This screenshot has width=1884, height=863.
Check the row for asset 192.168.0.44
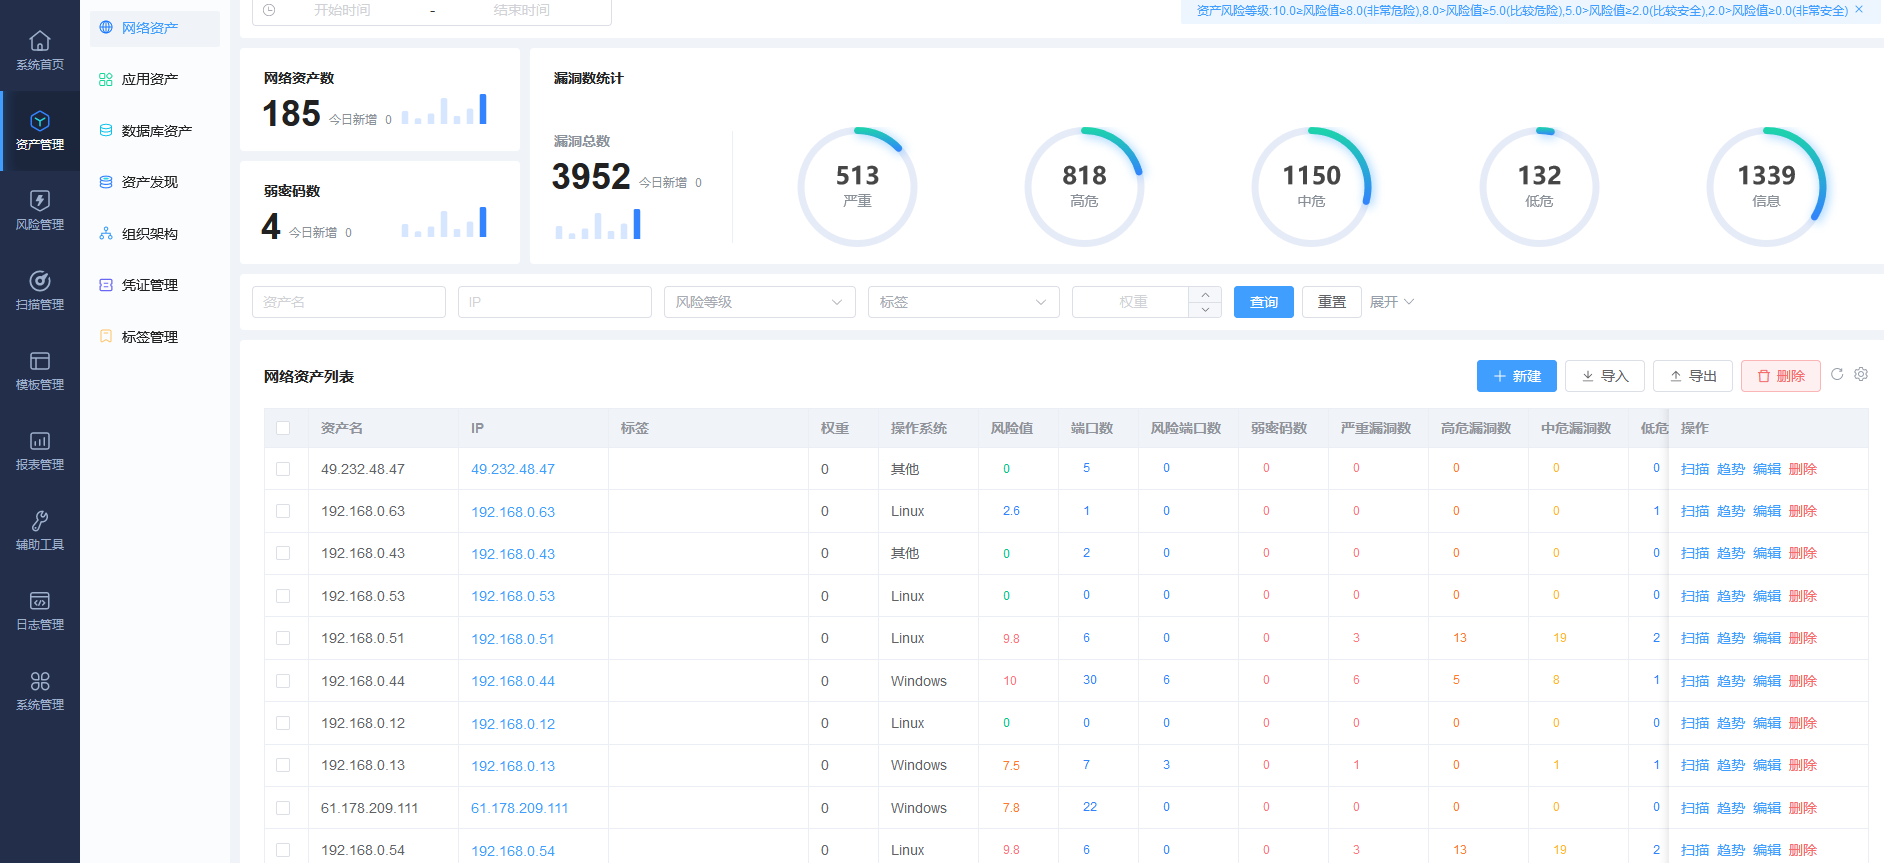tap(283, 681)
